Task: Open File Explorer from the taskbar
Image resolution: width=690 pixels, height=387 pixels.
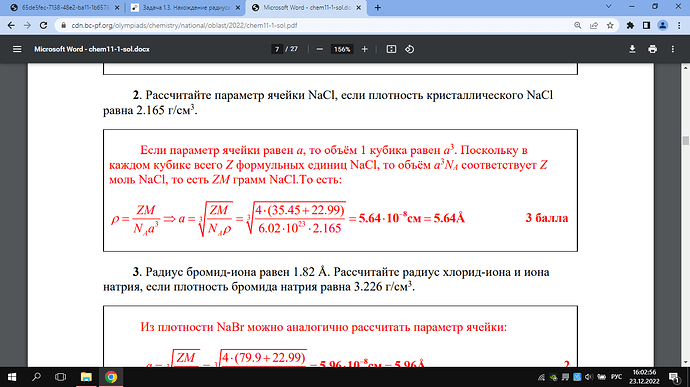Action: pos(86,377)
